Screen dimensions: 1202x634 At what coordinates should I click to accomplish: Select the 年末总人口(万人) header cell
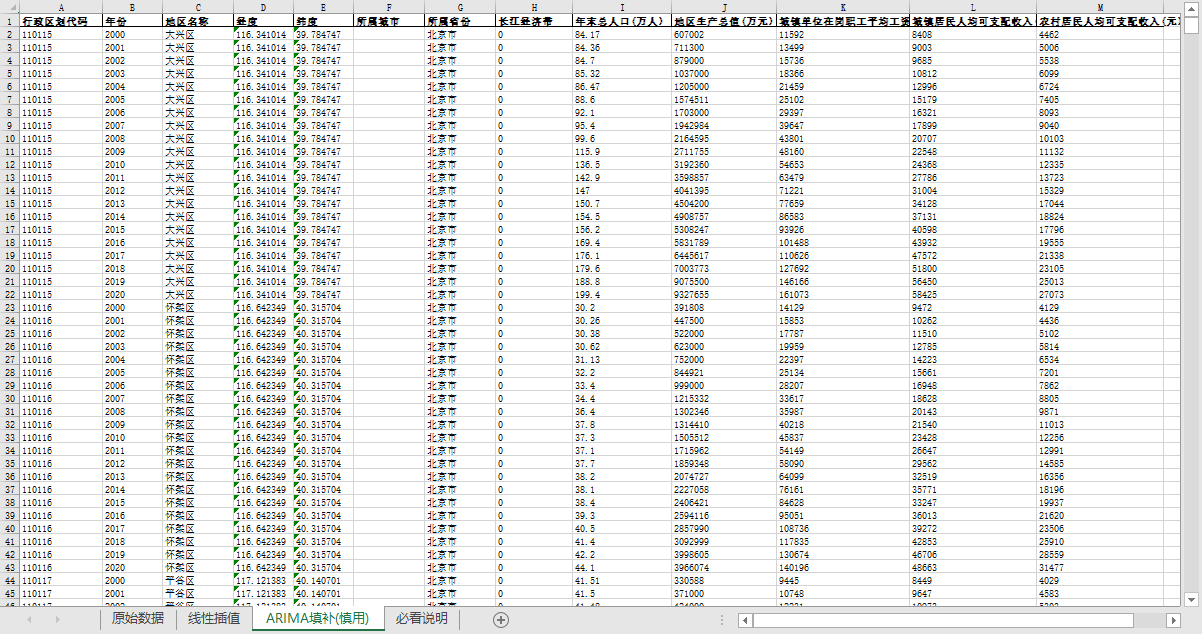tap(621, 20)
